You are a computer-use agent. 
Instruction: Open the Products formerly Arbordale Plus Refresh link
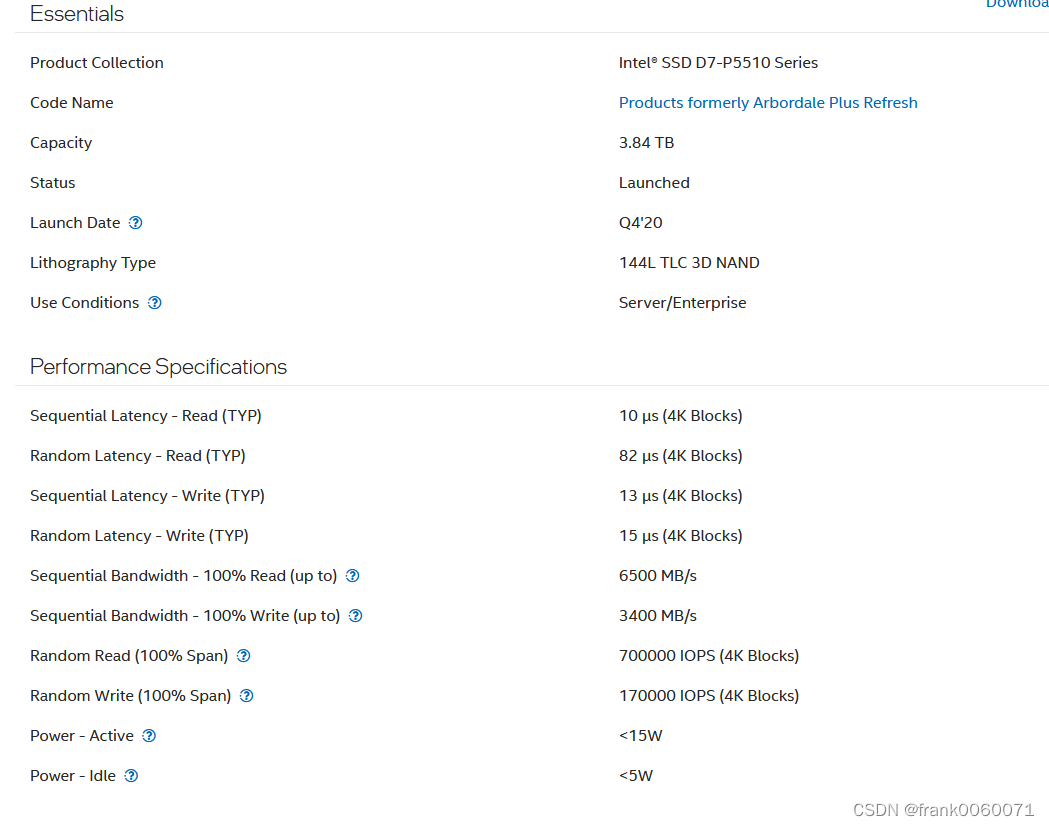coord(768,103)
